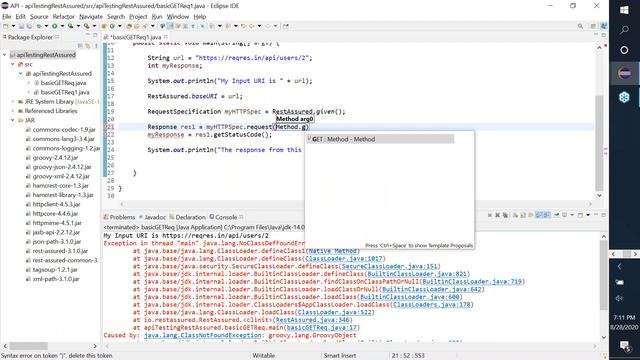Open Windows Start menu
The image size is (640, 360).
pos(624,10)
